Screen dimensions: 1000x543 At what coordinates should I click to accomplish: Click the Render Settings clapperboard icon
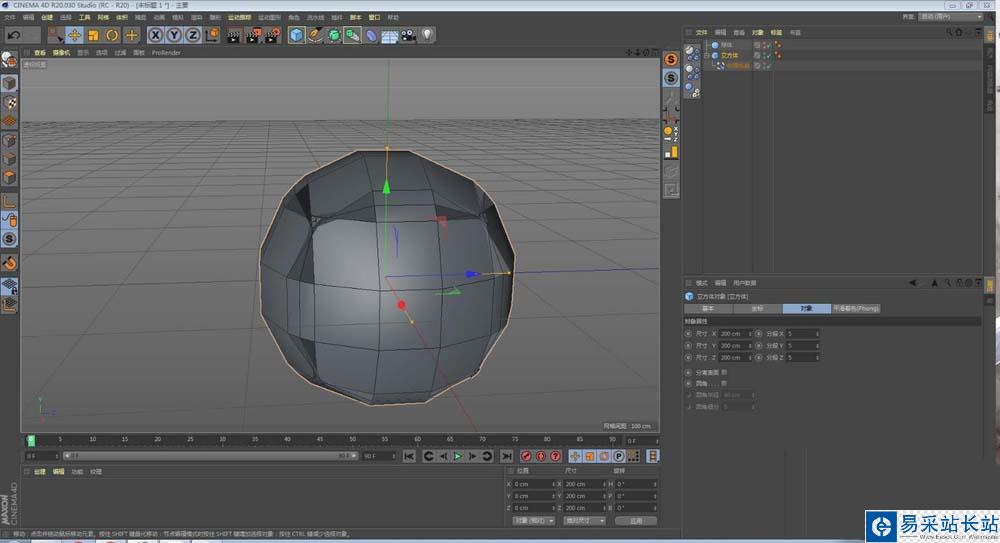[270, 35]
